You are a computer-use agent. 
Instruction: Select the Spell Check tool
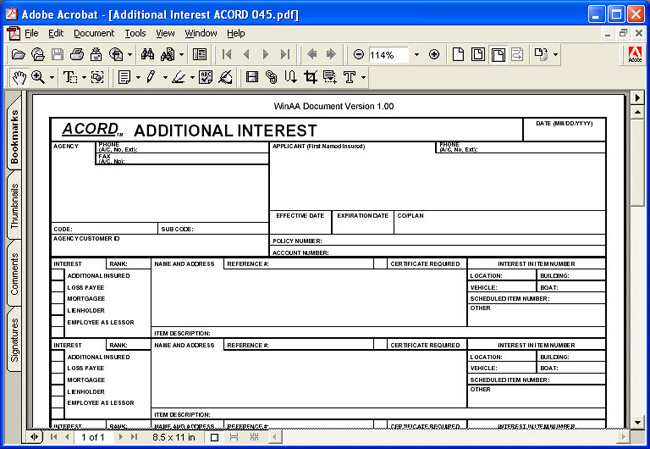(205, 77)
